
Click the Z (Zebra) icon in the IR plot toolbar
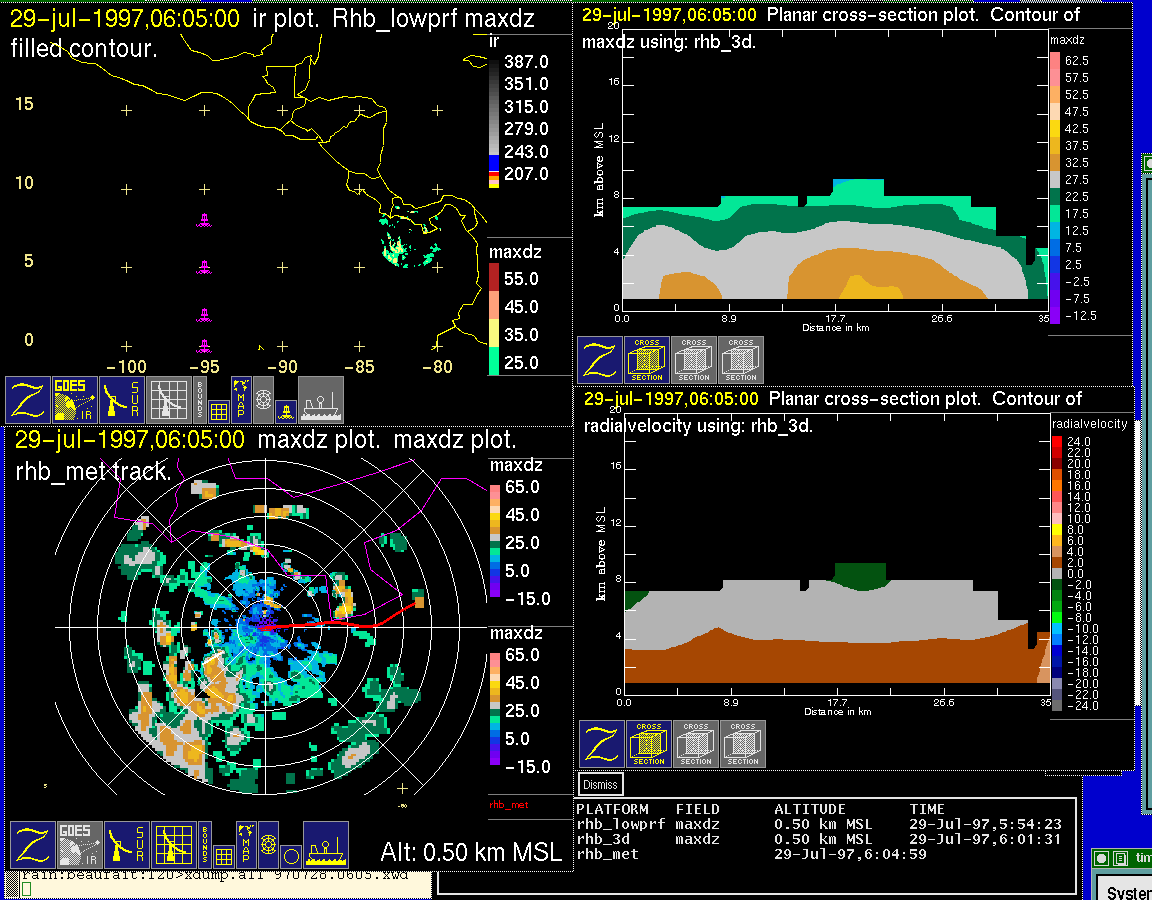tap(28, 399)
